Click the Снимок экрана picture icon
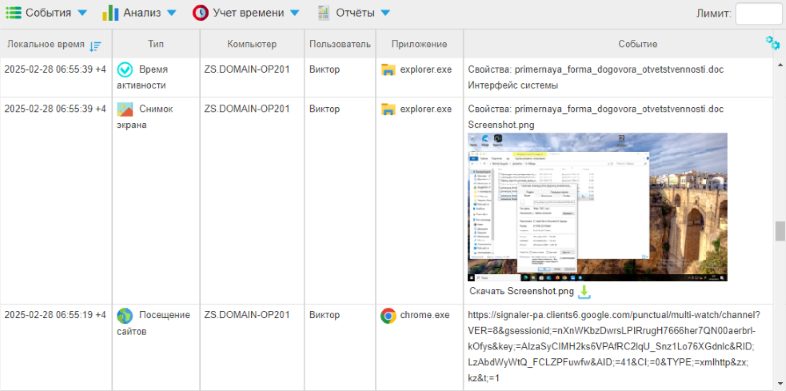This screenshot has height=391, width=786. pos(125,109)
